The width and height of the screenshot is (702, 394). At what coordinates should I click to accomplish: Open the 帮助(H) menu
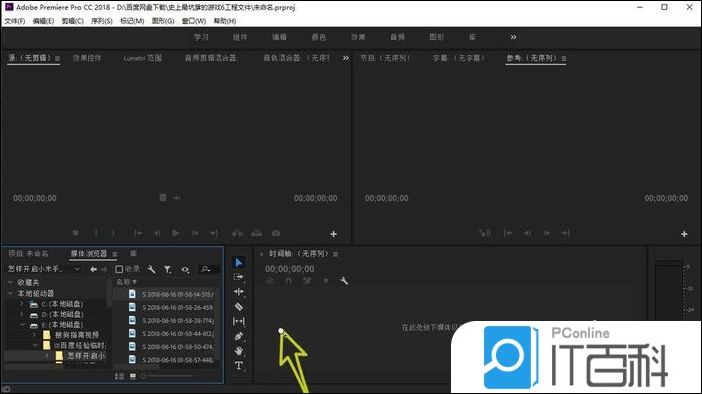(225, 21)
